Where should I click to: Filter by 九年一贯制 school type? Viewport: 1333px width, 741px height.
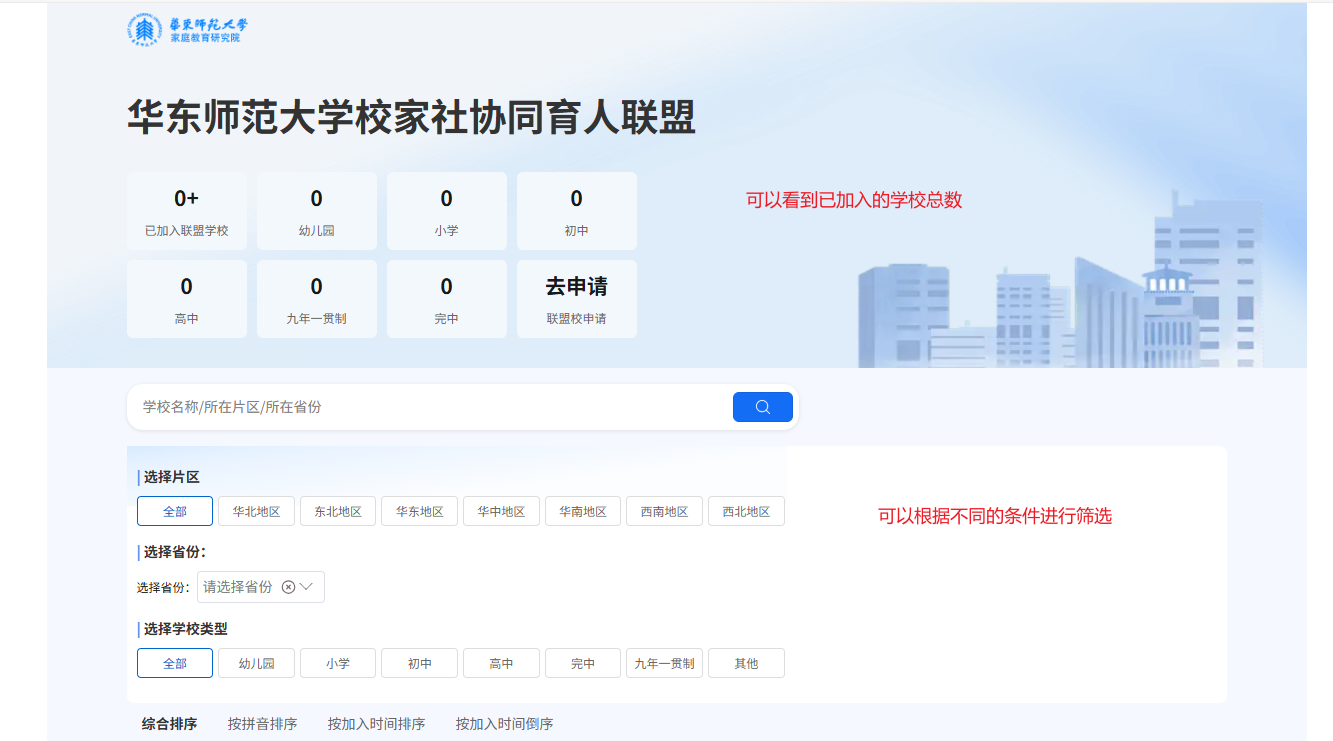click(664, 663)
